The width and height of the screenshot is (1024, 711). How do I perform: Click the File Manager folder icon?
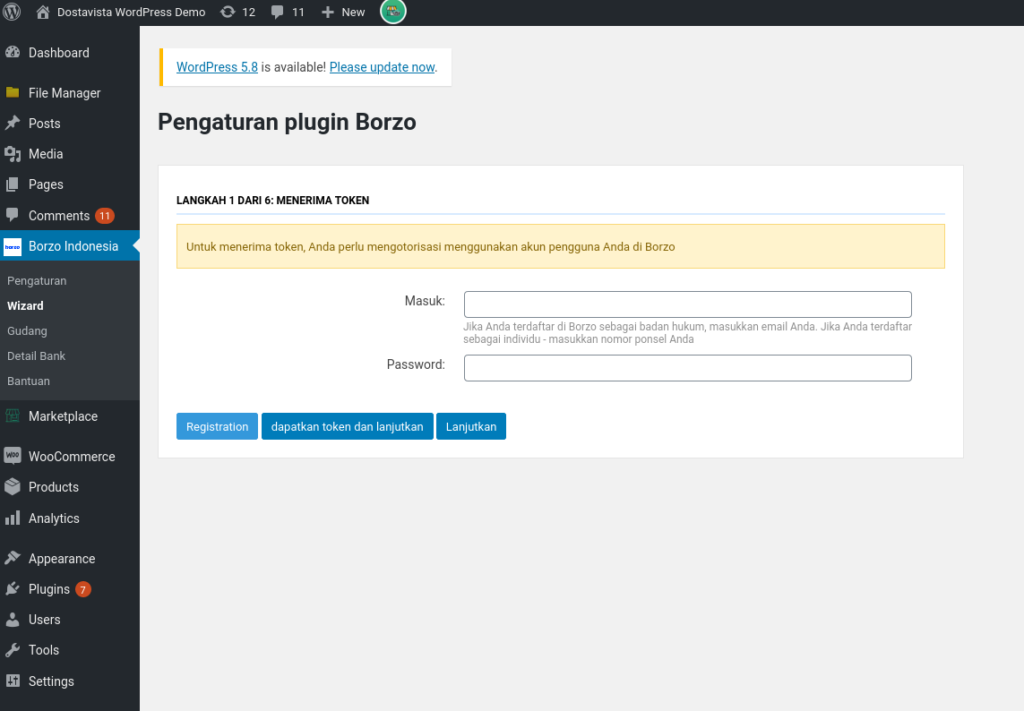click(x=12, y=93)
